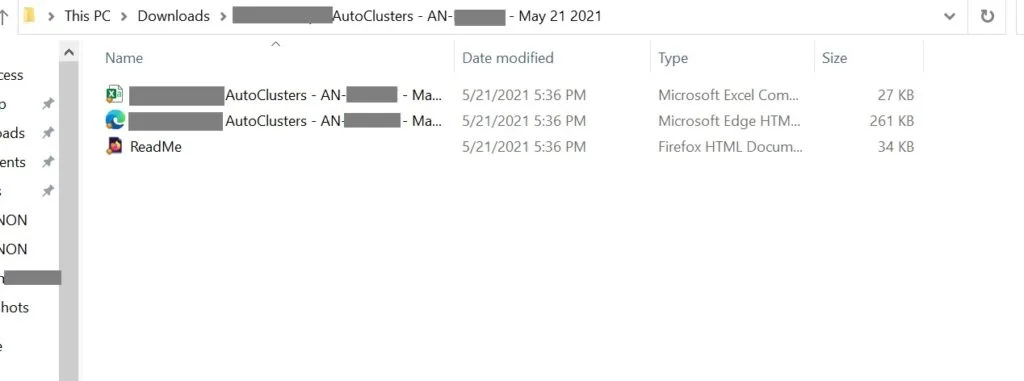Screen dimensions: 1024x381
Task: Click the sidebar scrollbar up arrow
Action: [x=69, y=52]
